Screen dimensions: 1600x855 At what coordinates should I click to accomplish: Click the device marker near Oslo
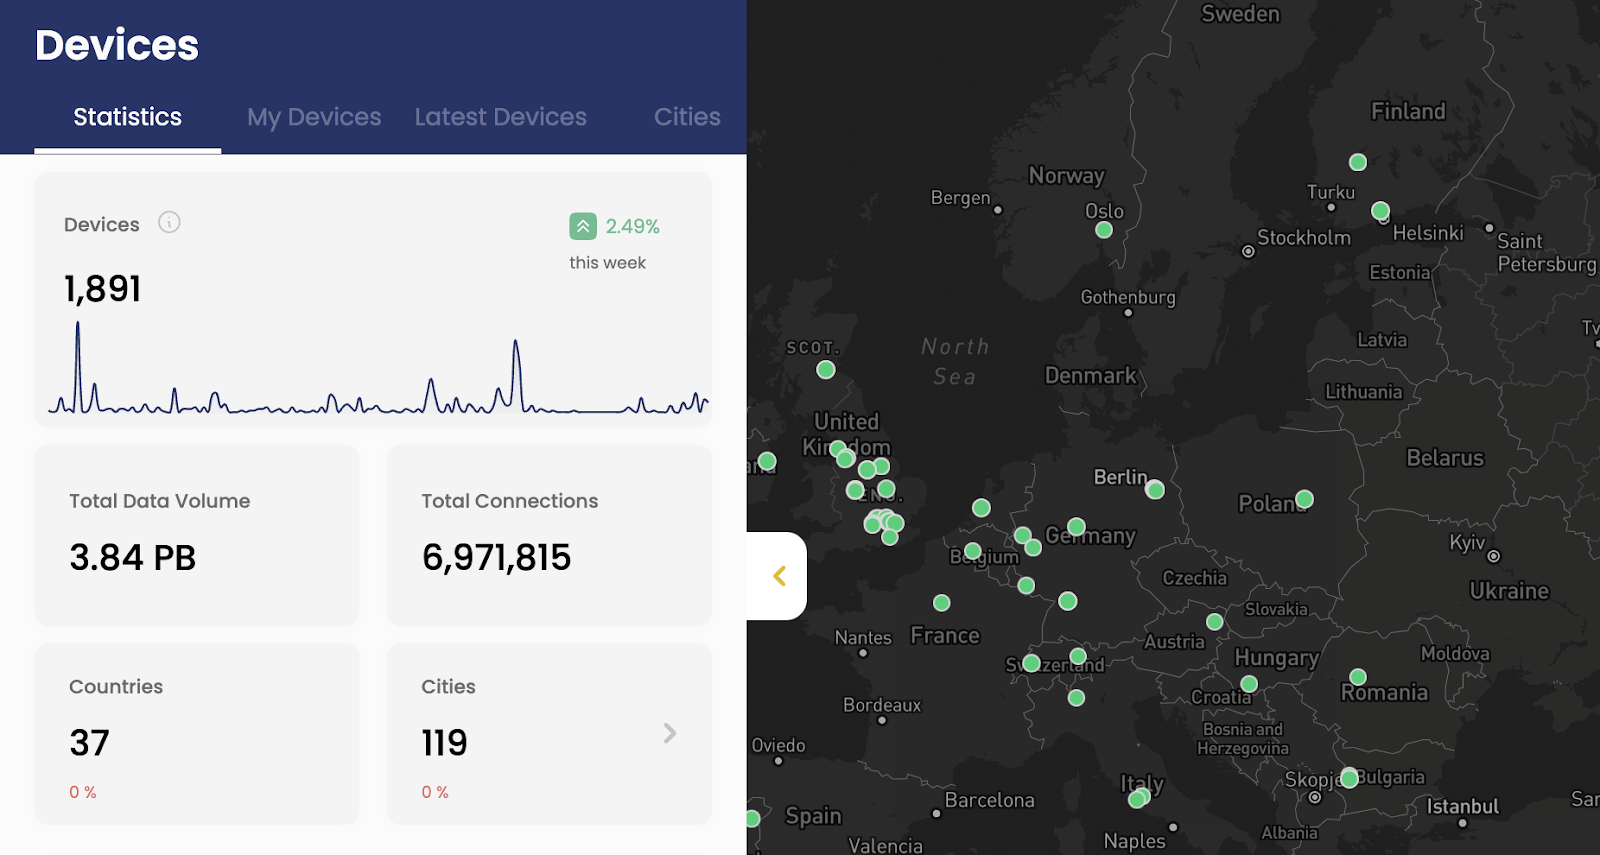coord(1104,230)
